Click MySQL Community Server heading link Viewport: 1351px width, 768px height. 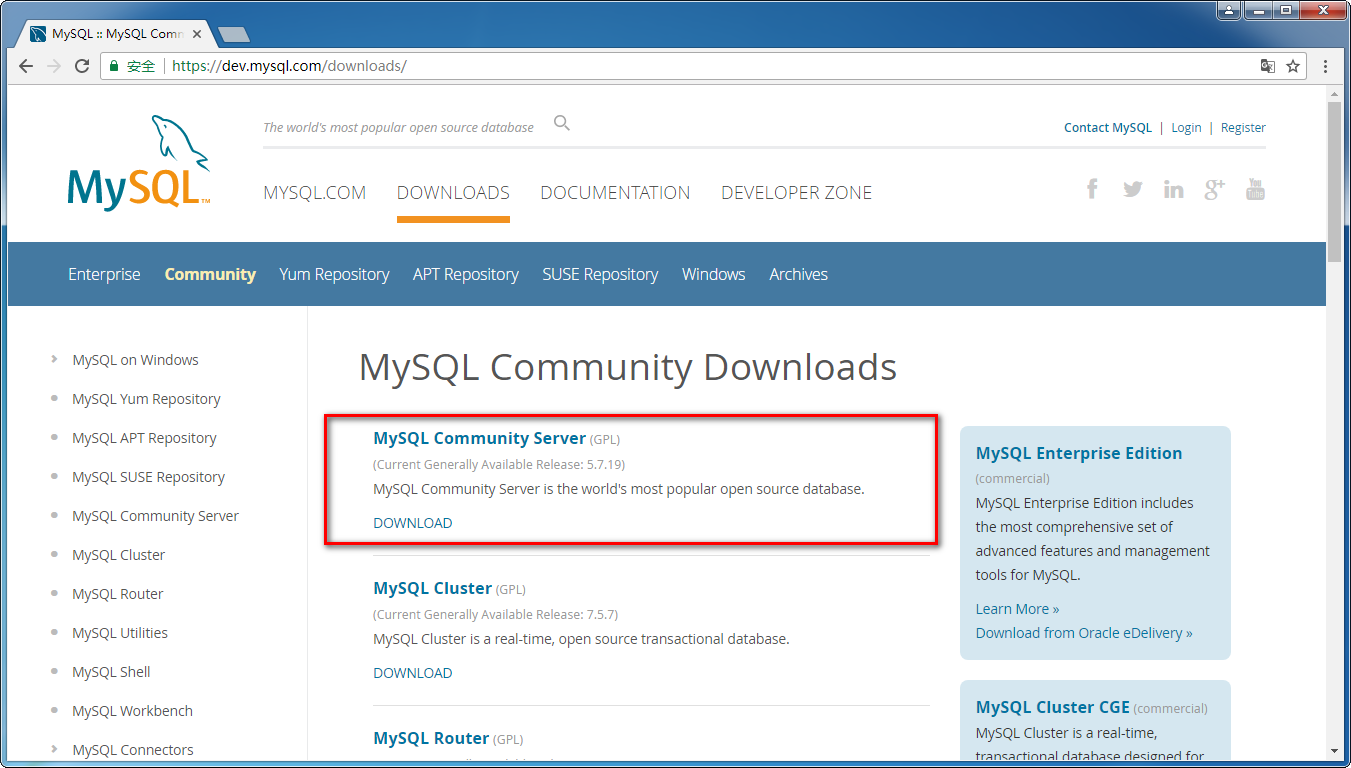(479, 438)
